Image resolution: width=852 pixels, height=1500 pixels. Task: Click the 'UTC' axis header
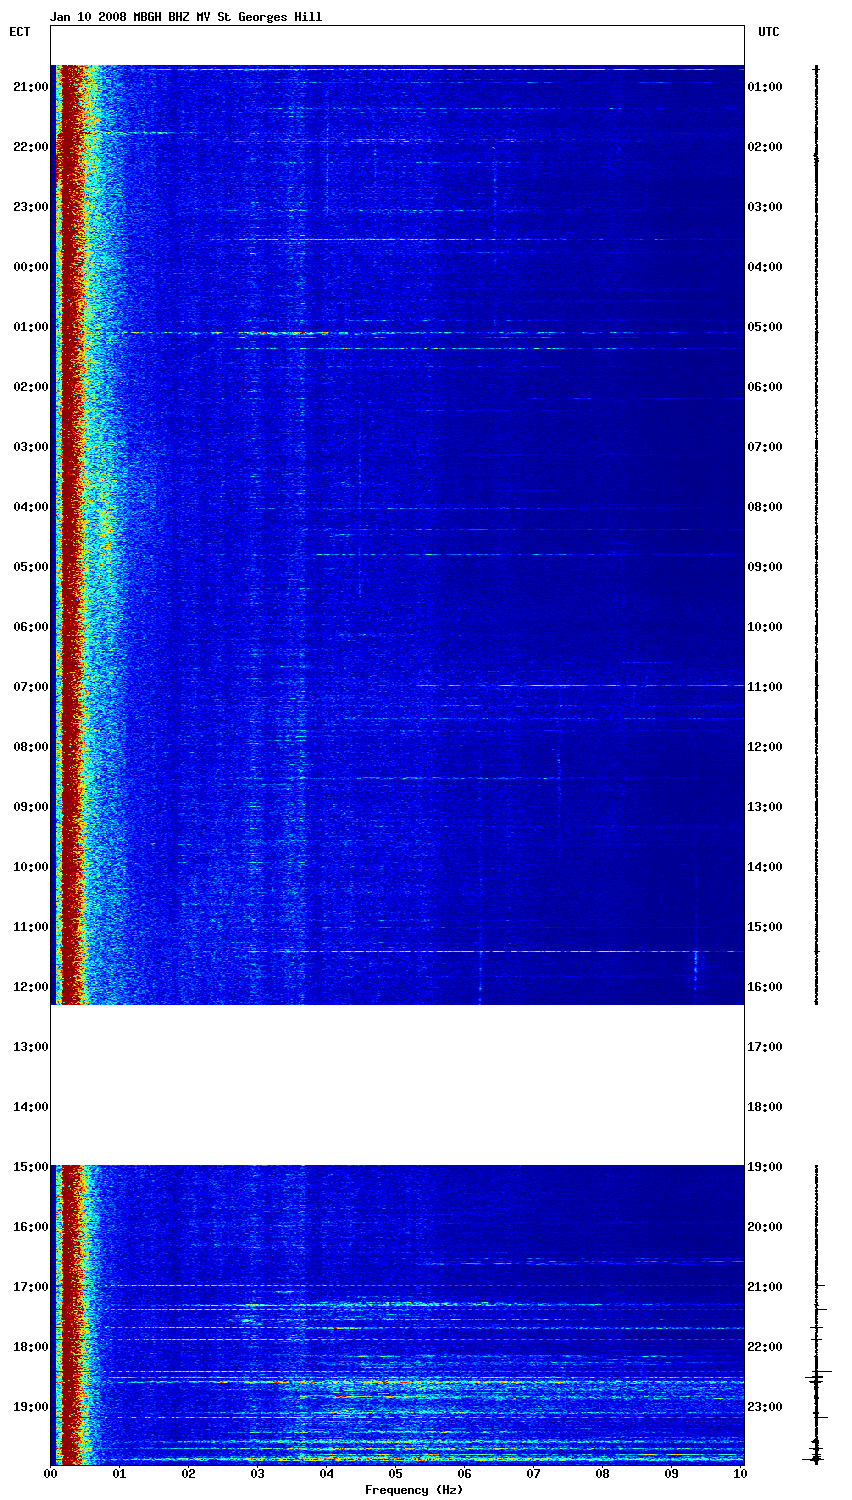click(769, 32)
